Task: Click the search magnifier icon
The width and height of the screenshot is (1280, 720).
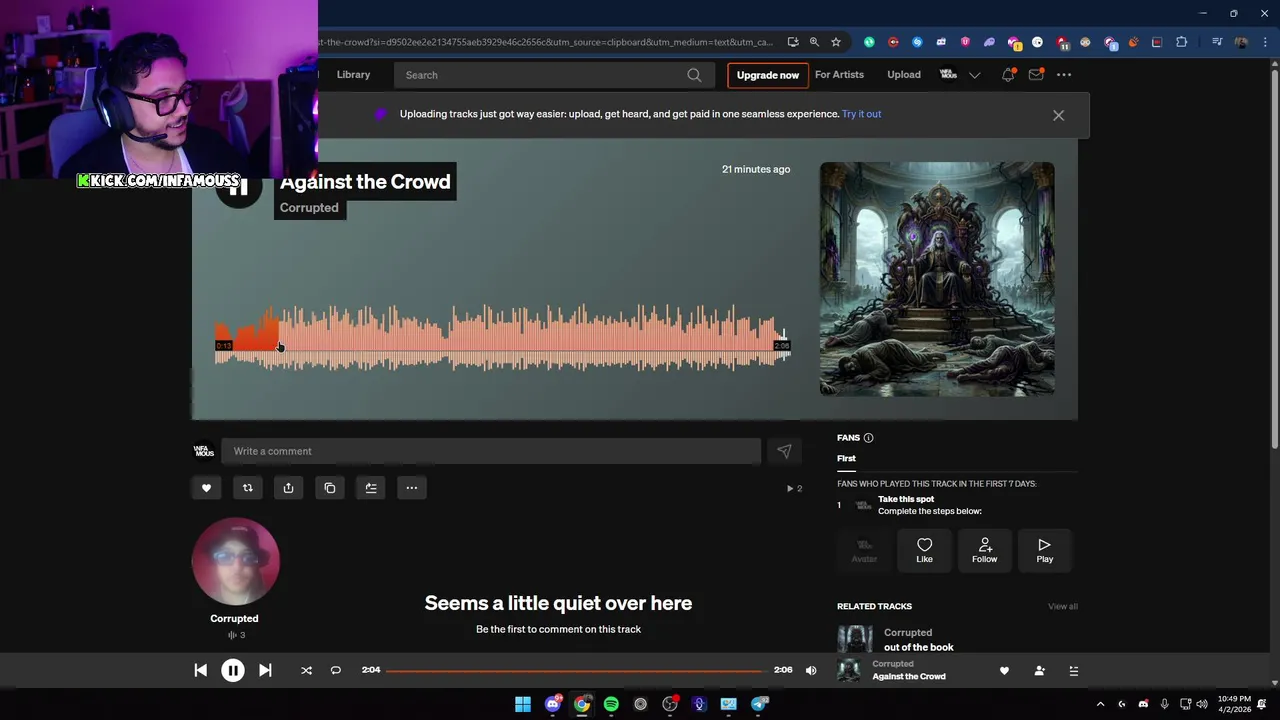Action: (x=694, y=75)
